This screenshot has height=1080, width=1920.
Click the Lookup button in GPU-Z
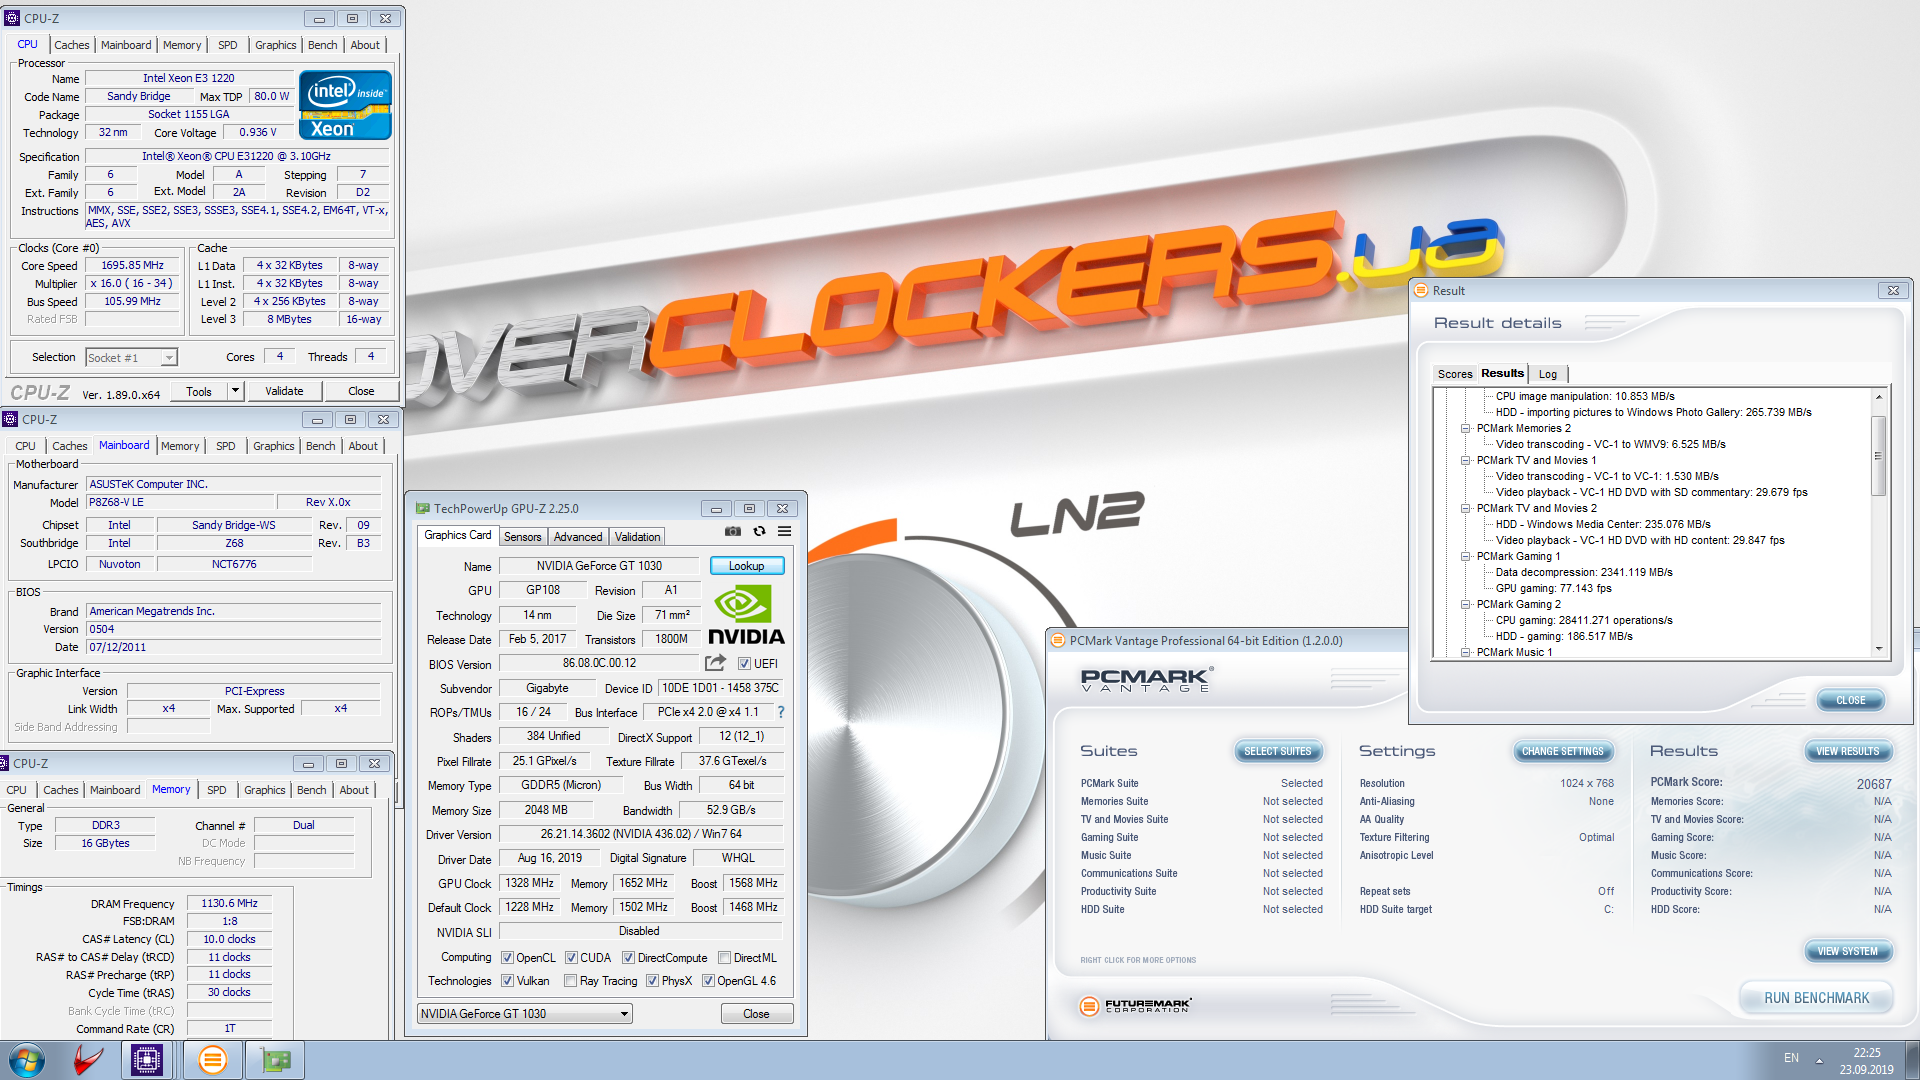click(x=747, y=566)
